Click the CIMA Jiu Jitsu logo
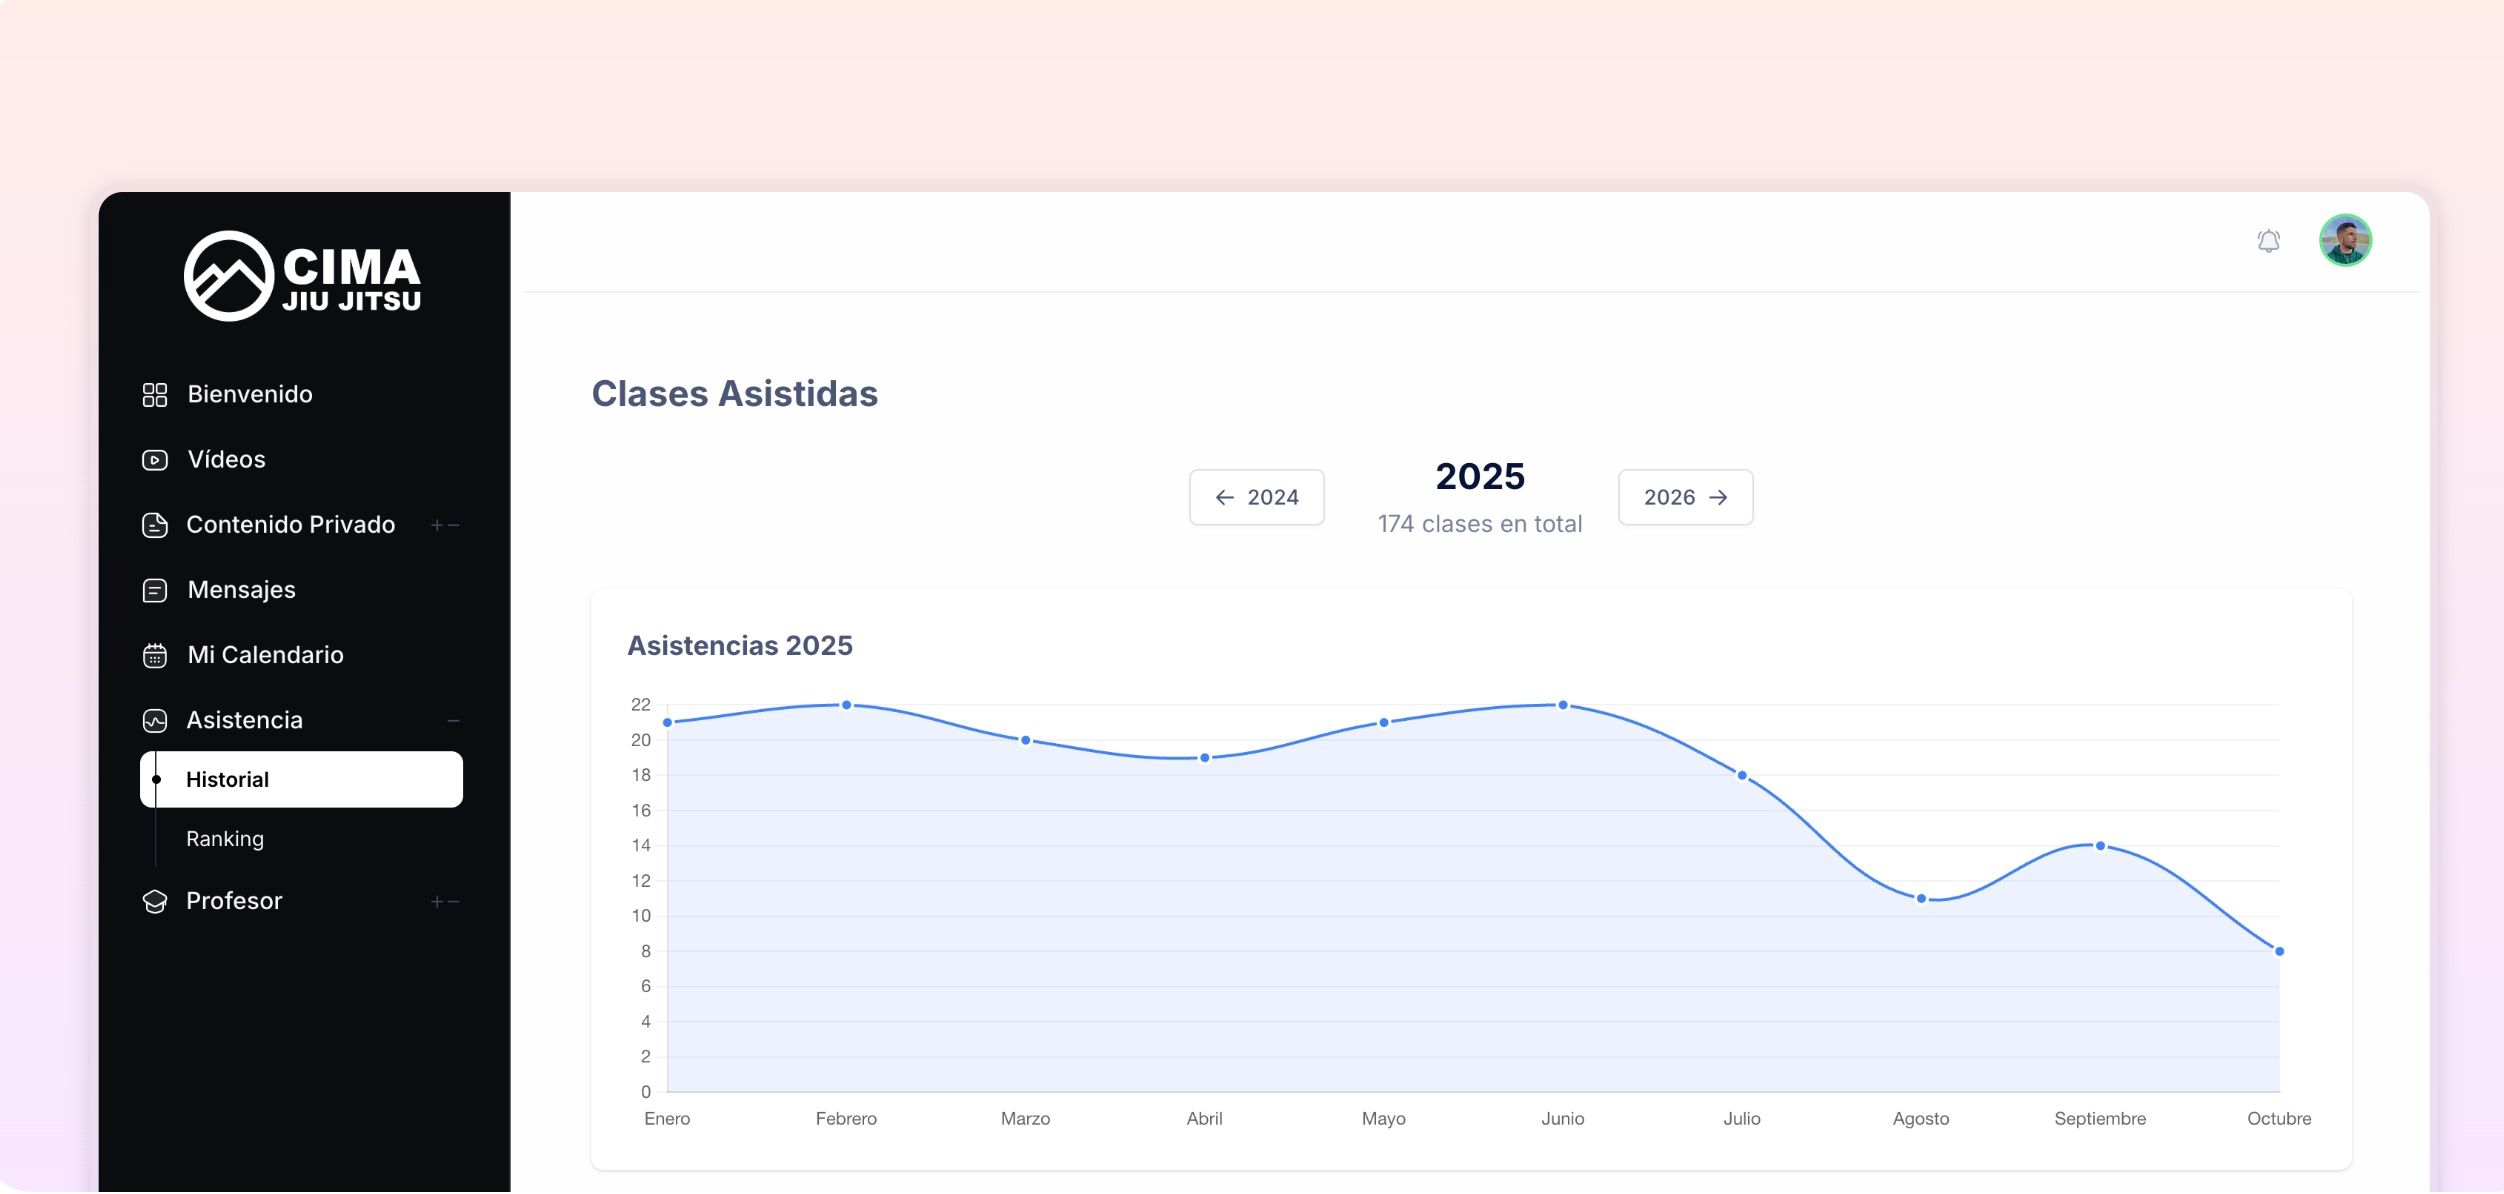 tap(302, 276)
